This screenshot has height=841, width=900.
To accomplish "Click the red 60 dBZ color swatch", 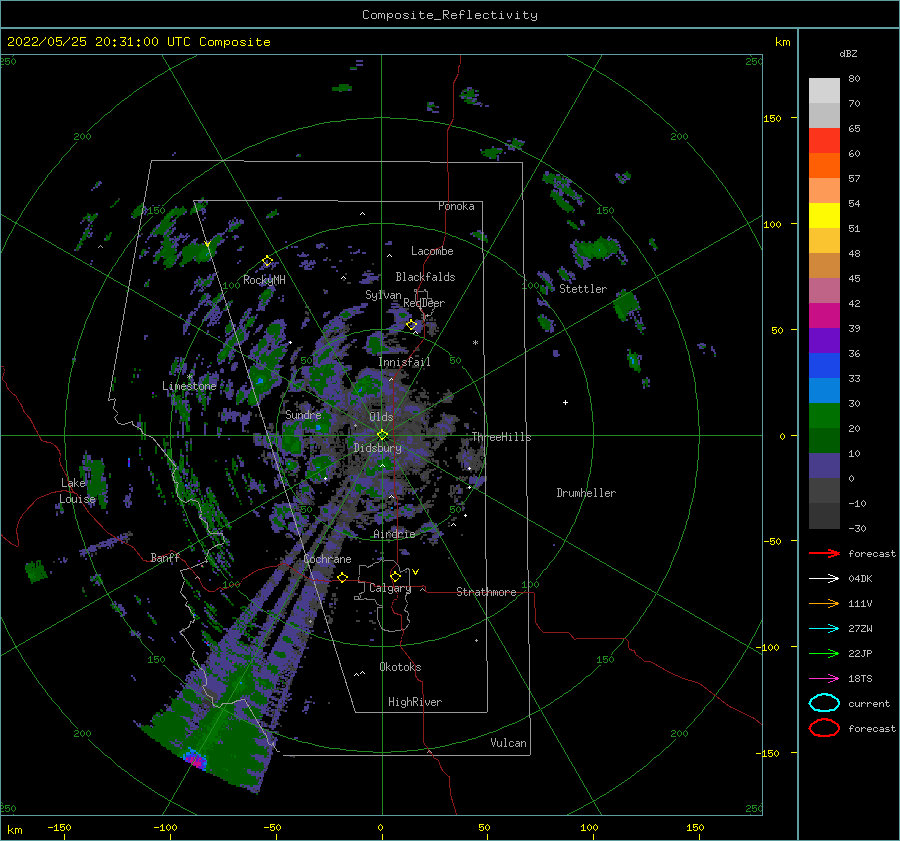I will click(x=824, y=141).
